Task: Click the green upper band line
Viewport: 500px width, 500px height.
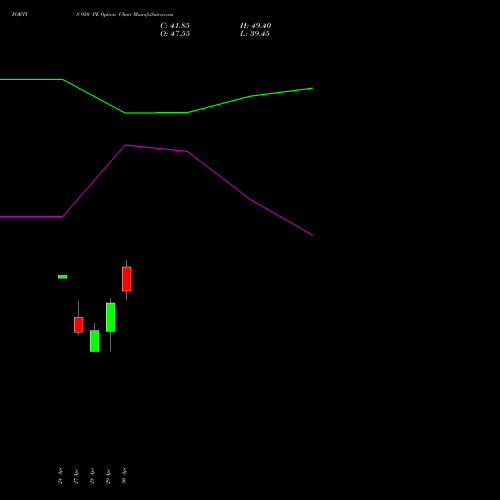Action: [156, 113]
